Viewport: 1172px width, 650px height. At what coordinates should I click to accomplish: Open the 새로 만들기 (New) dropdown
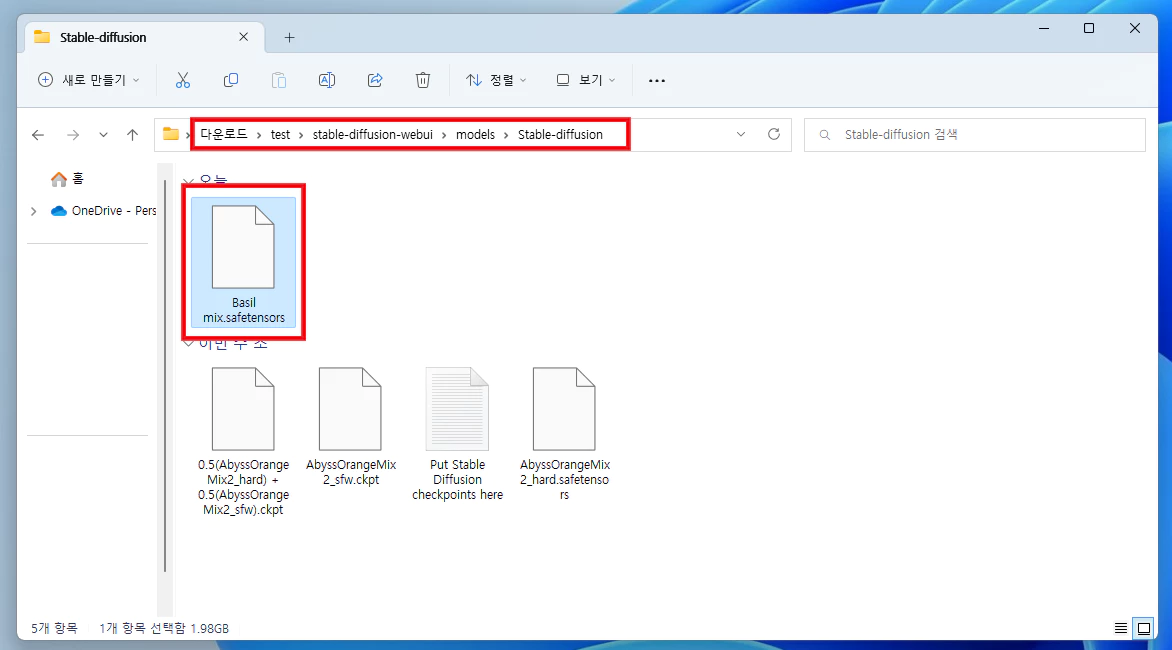tap(89, 80)
